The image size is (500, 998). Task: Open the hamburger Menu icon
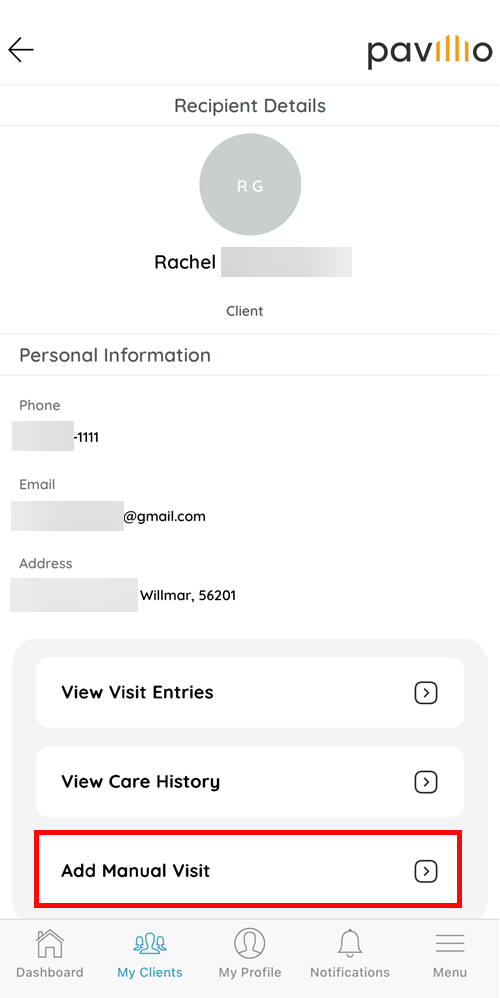450,943
